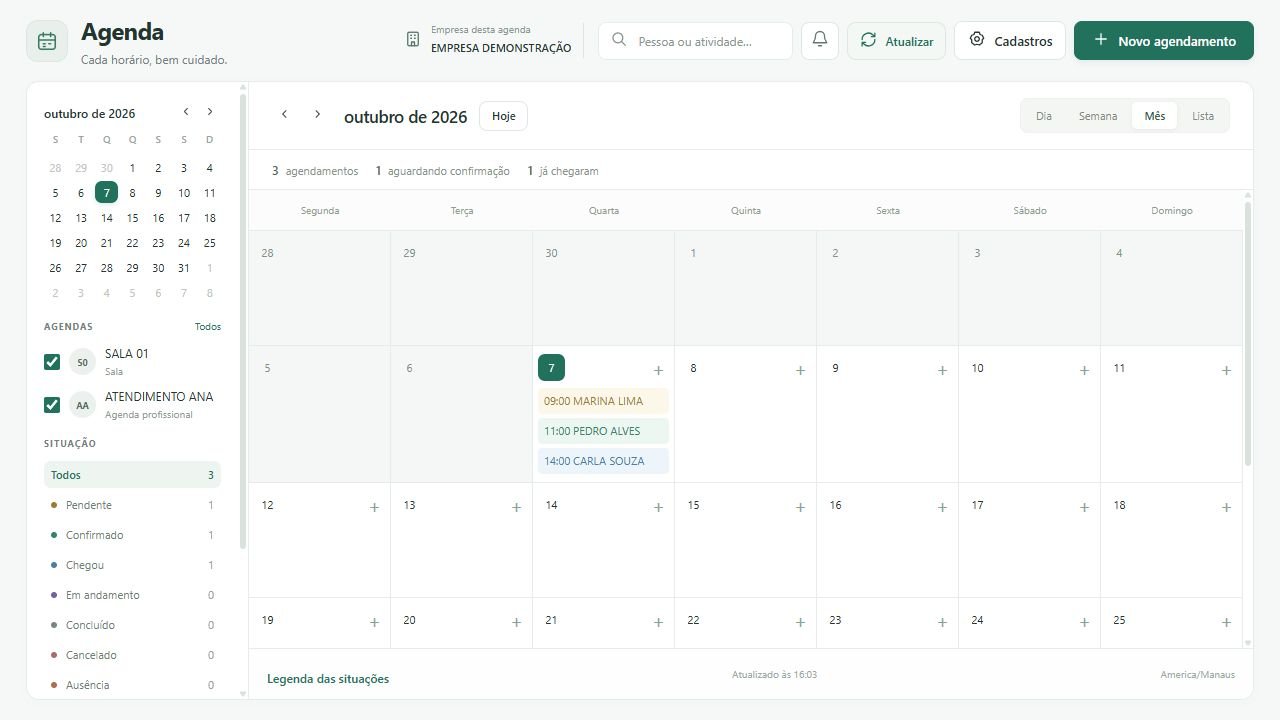This screenshot has width=1280, height=720.
Task: Click the Todos link next to Agendas
Action: coord(208,327)
